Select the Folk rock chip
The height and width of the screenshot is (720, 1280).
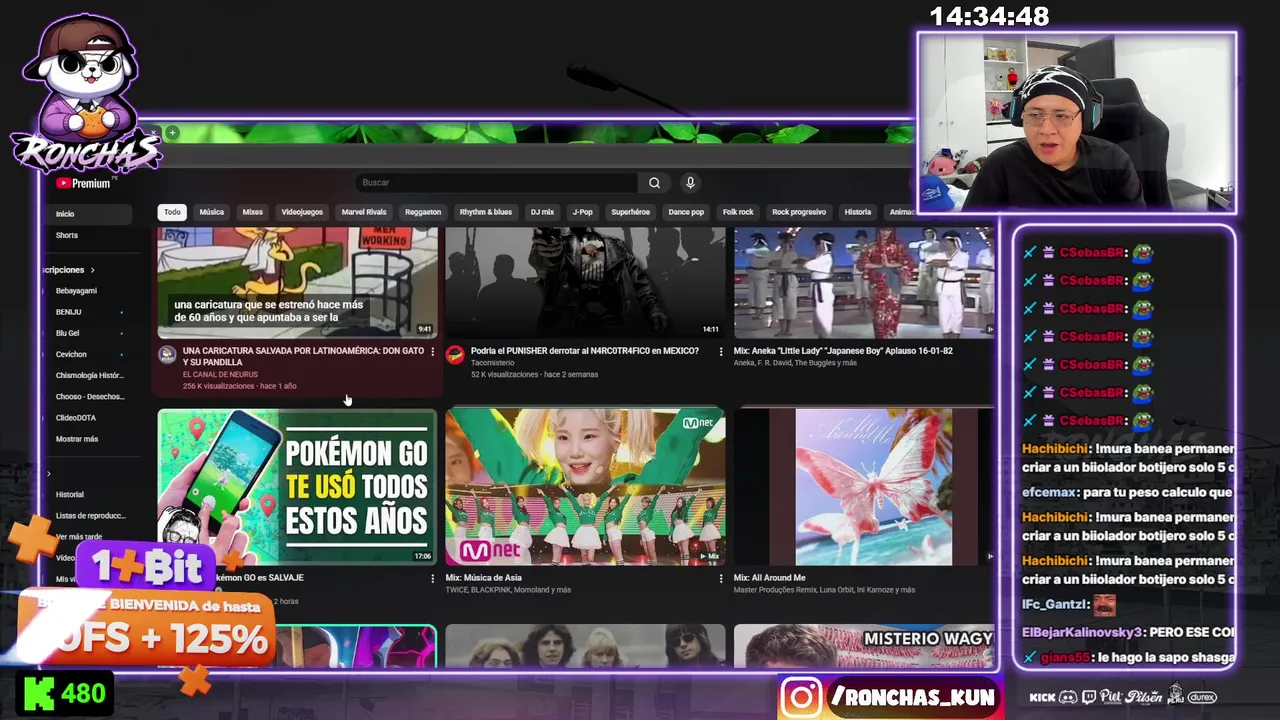point(738,212)
